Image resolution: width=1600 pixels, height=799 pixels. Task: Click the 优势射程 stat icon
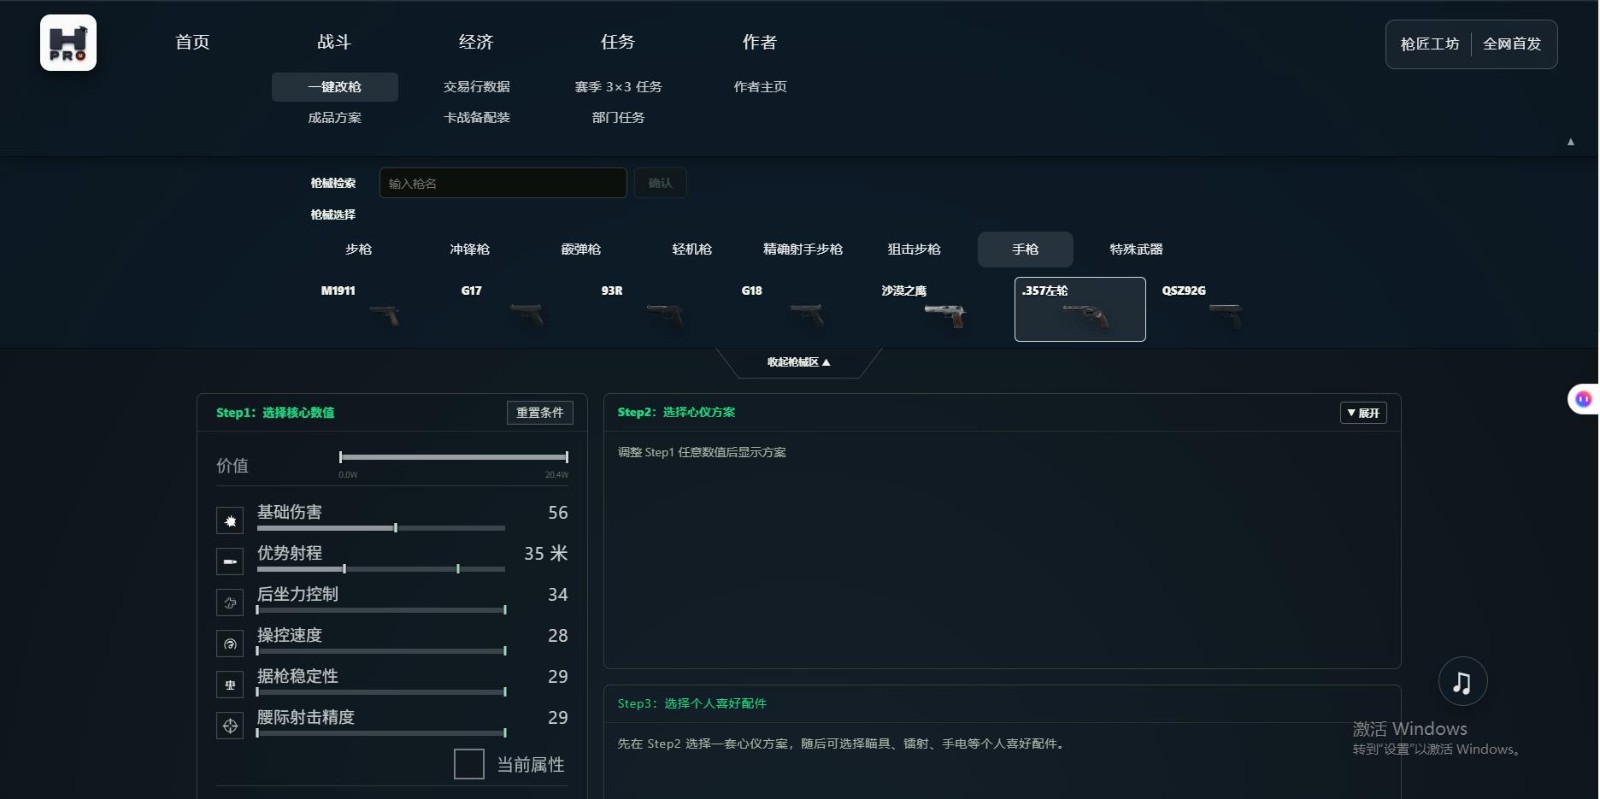pyautogui.click(x=230, y=562)
